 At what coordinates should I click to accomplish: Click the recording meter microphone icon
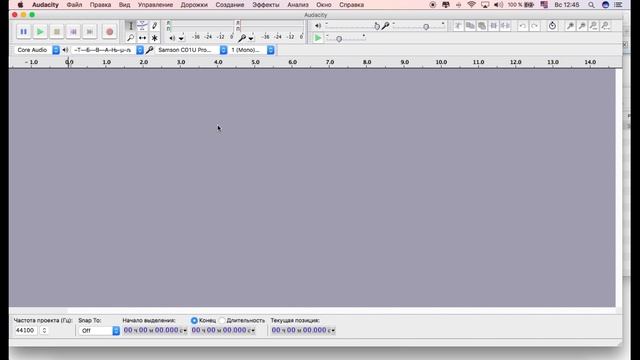pyautogui.click(x=242, y=38)
